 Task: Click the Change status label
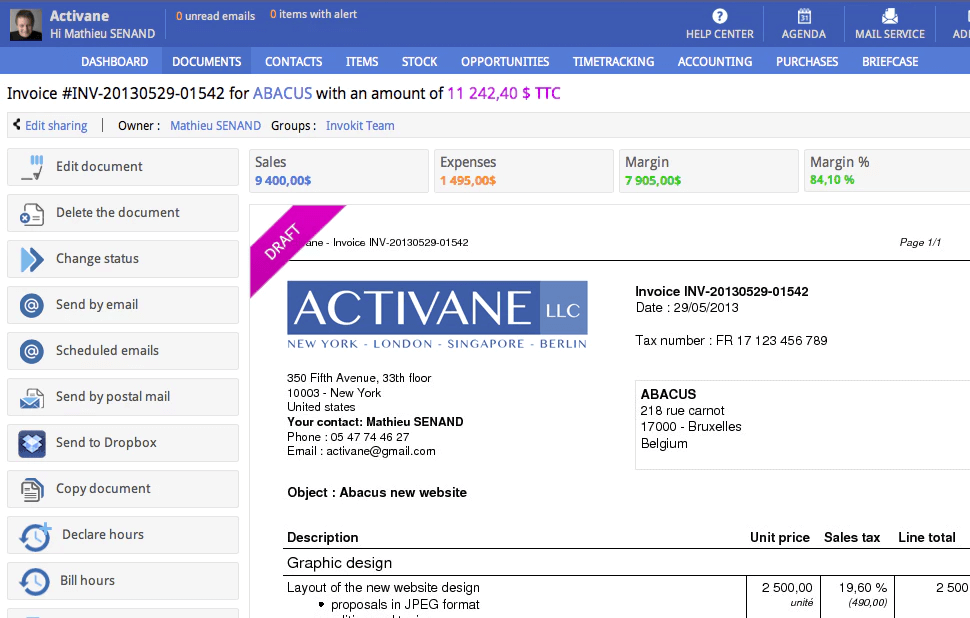[97, 259]
